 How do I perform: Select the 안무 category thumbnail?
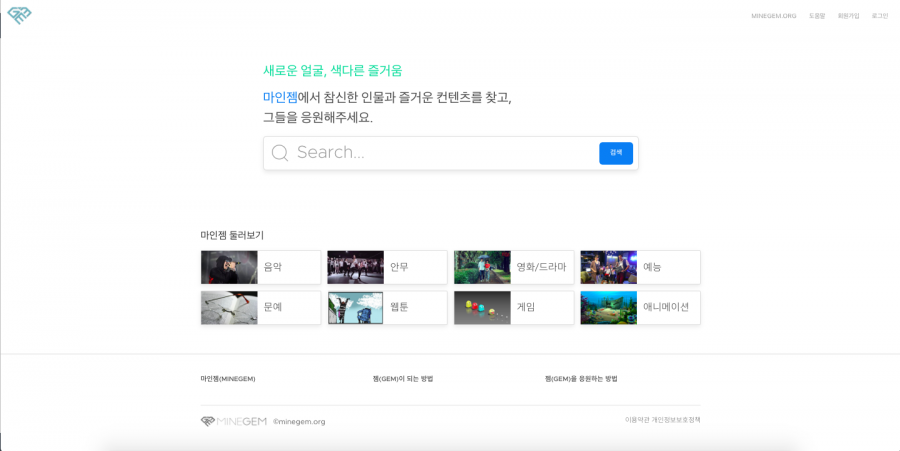[x=355, y=267]
